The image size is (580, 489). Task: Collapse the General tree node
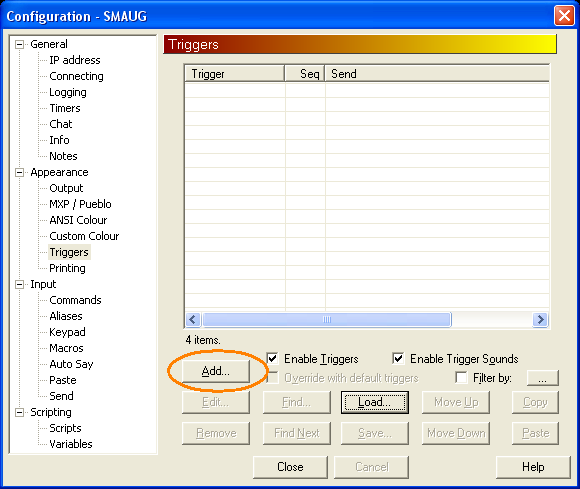(19, 45)
